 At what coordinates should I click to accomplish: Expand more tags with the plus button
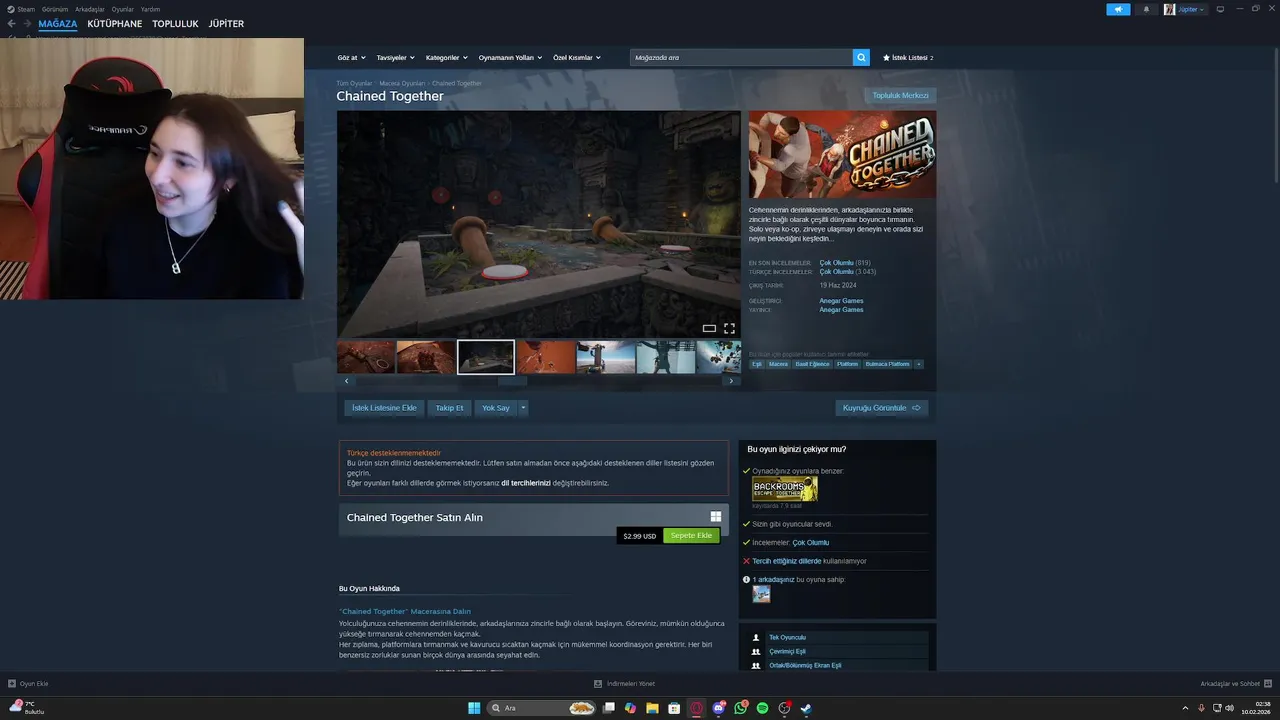pos(919,364)
